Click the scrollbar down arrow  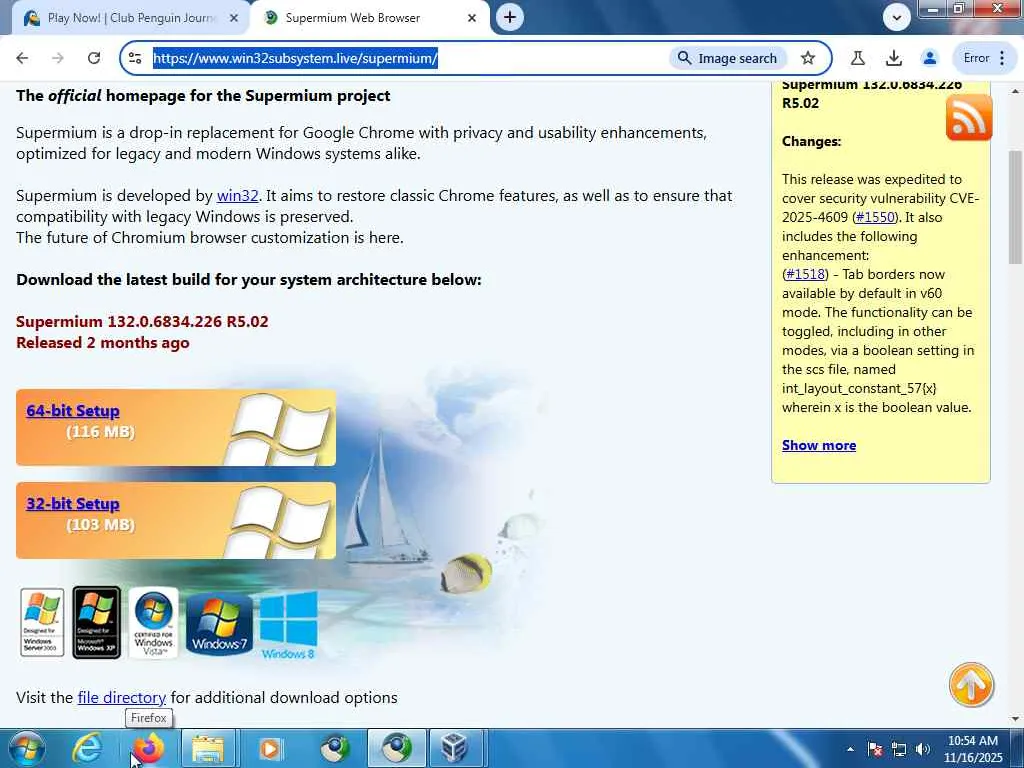[x=1015, y=719]
